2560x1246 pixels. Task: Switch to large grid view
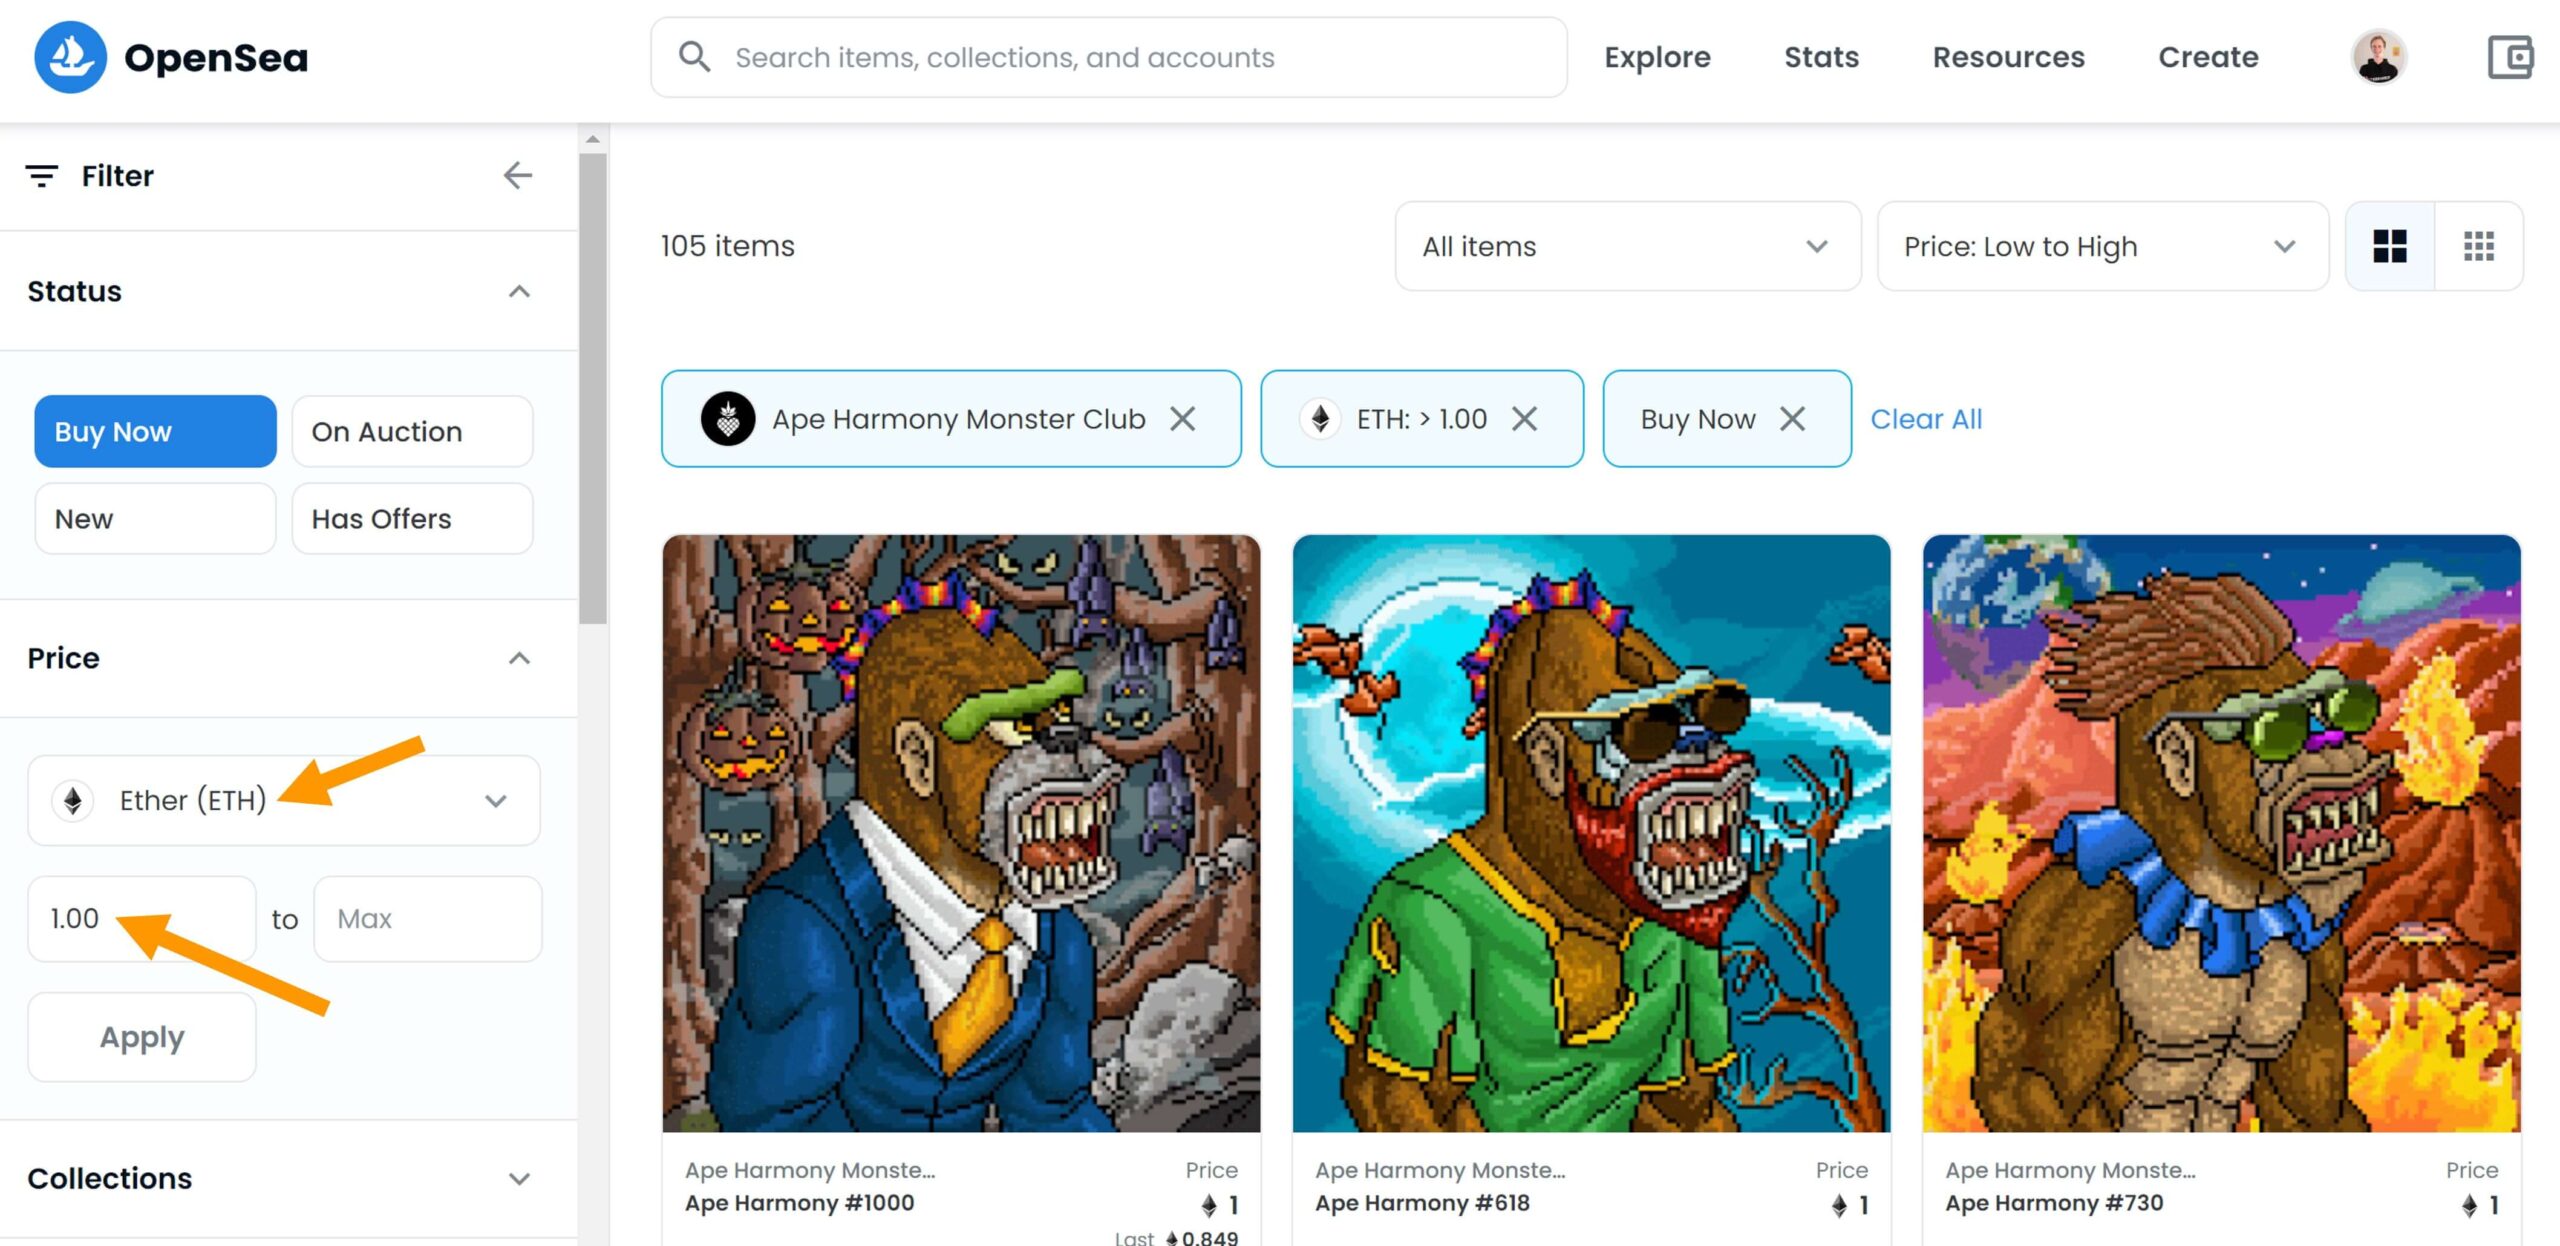point(2389,246)
